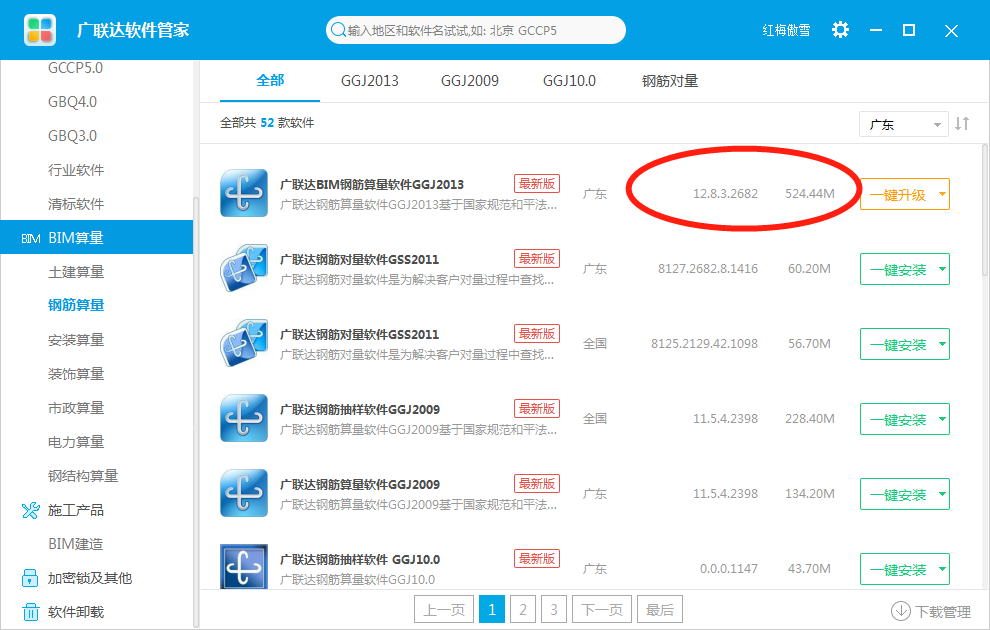990x630 pixels.
Task: Click 一键安装 for 广东 GSS2011
Action: click(x=897, y=270)
